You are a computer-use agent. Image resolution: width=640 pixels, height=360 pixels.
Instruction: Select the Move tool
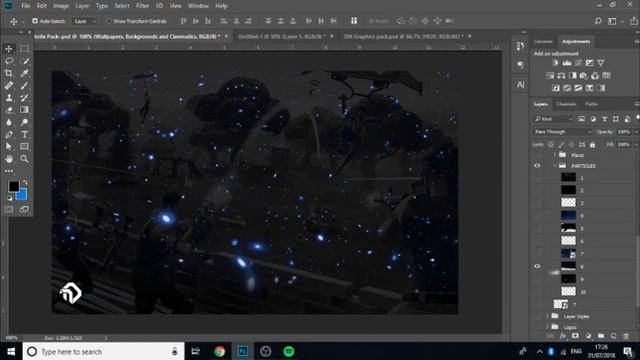[9, 49]
